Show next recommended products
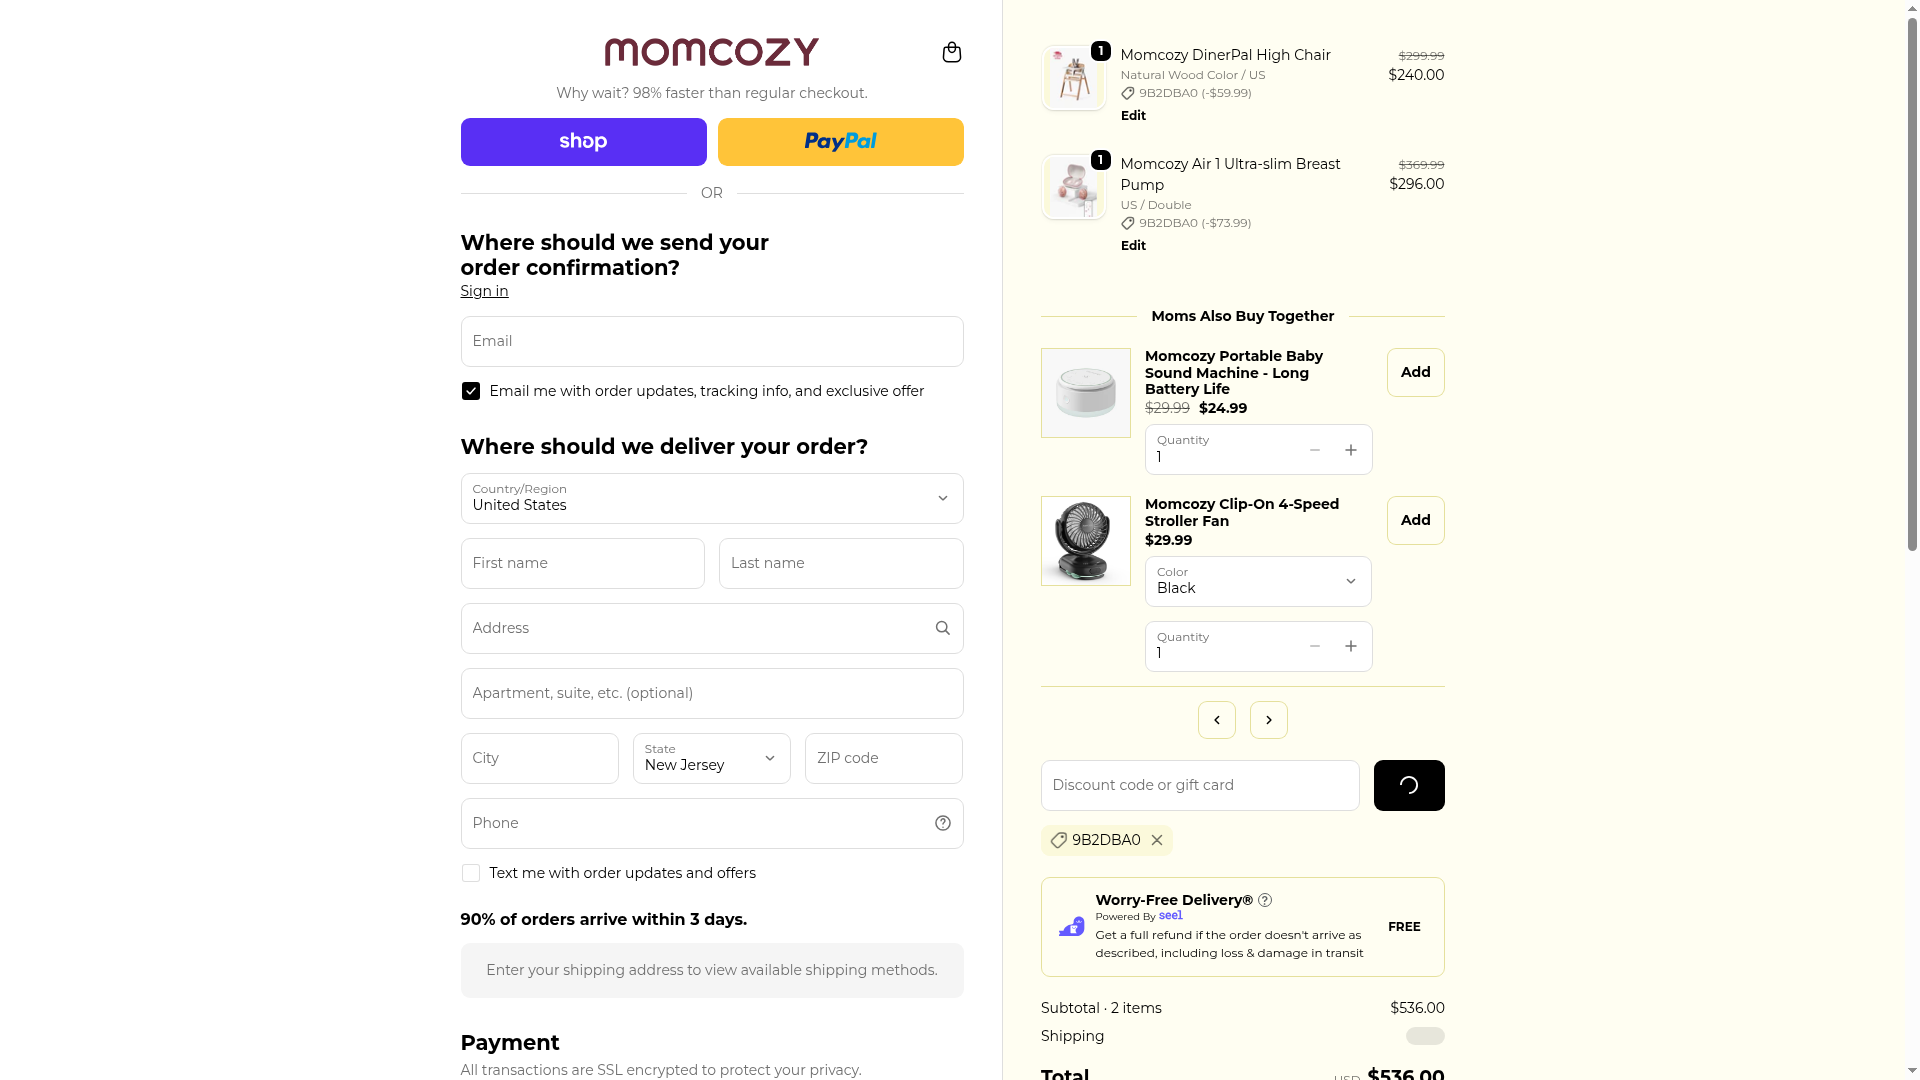1920x1080 pixels. pos(1268,720)
